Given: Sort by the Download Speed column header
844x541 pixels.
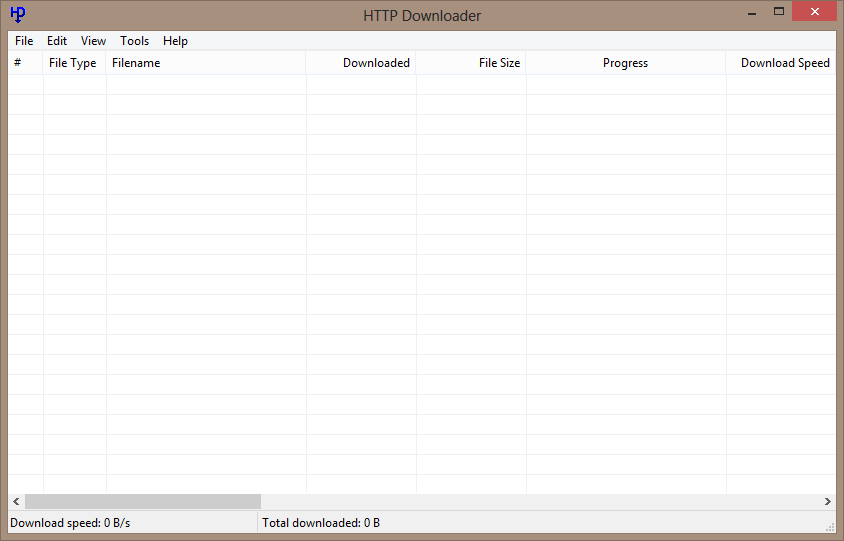Looking at the screenshot, I should [781, 63].
